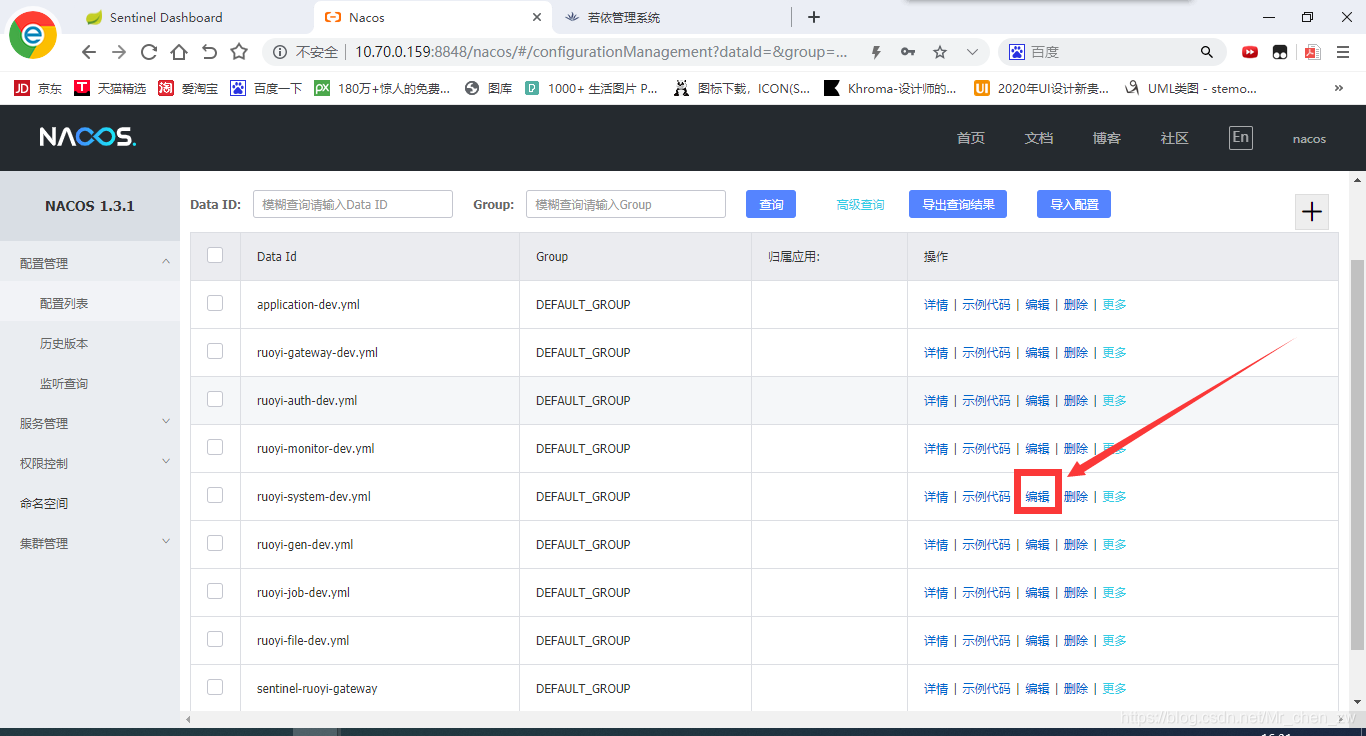This screenshot has height=736, width=1366.
Task: Click 示例代码 for ruoyi-monitor-dev.yml
Action: (x=986, y=449)
